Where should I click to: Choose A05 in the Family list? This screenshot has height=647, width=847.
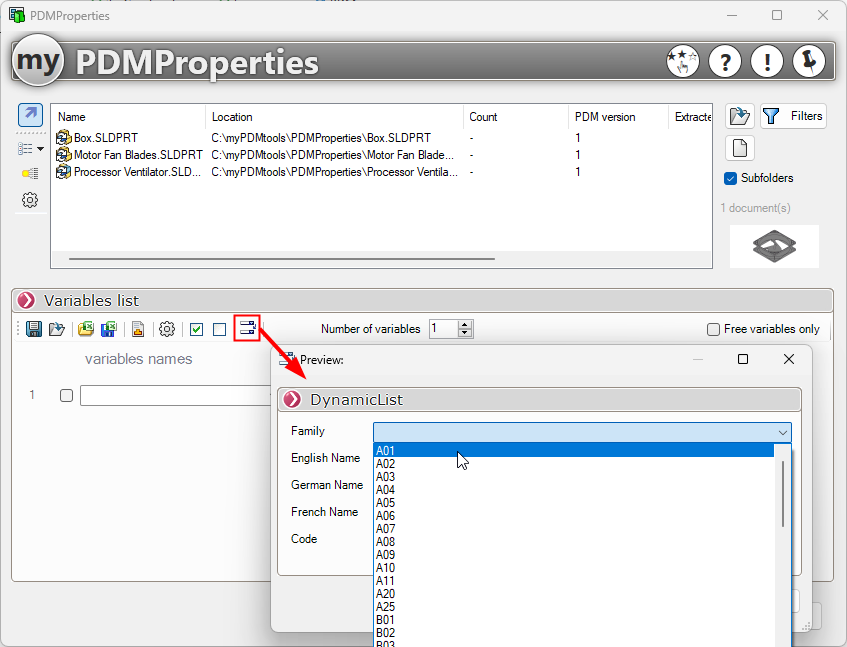coord(574,502)
